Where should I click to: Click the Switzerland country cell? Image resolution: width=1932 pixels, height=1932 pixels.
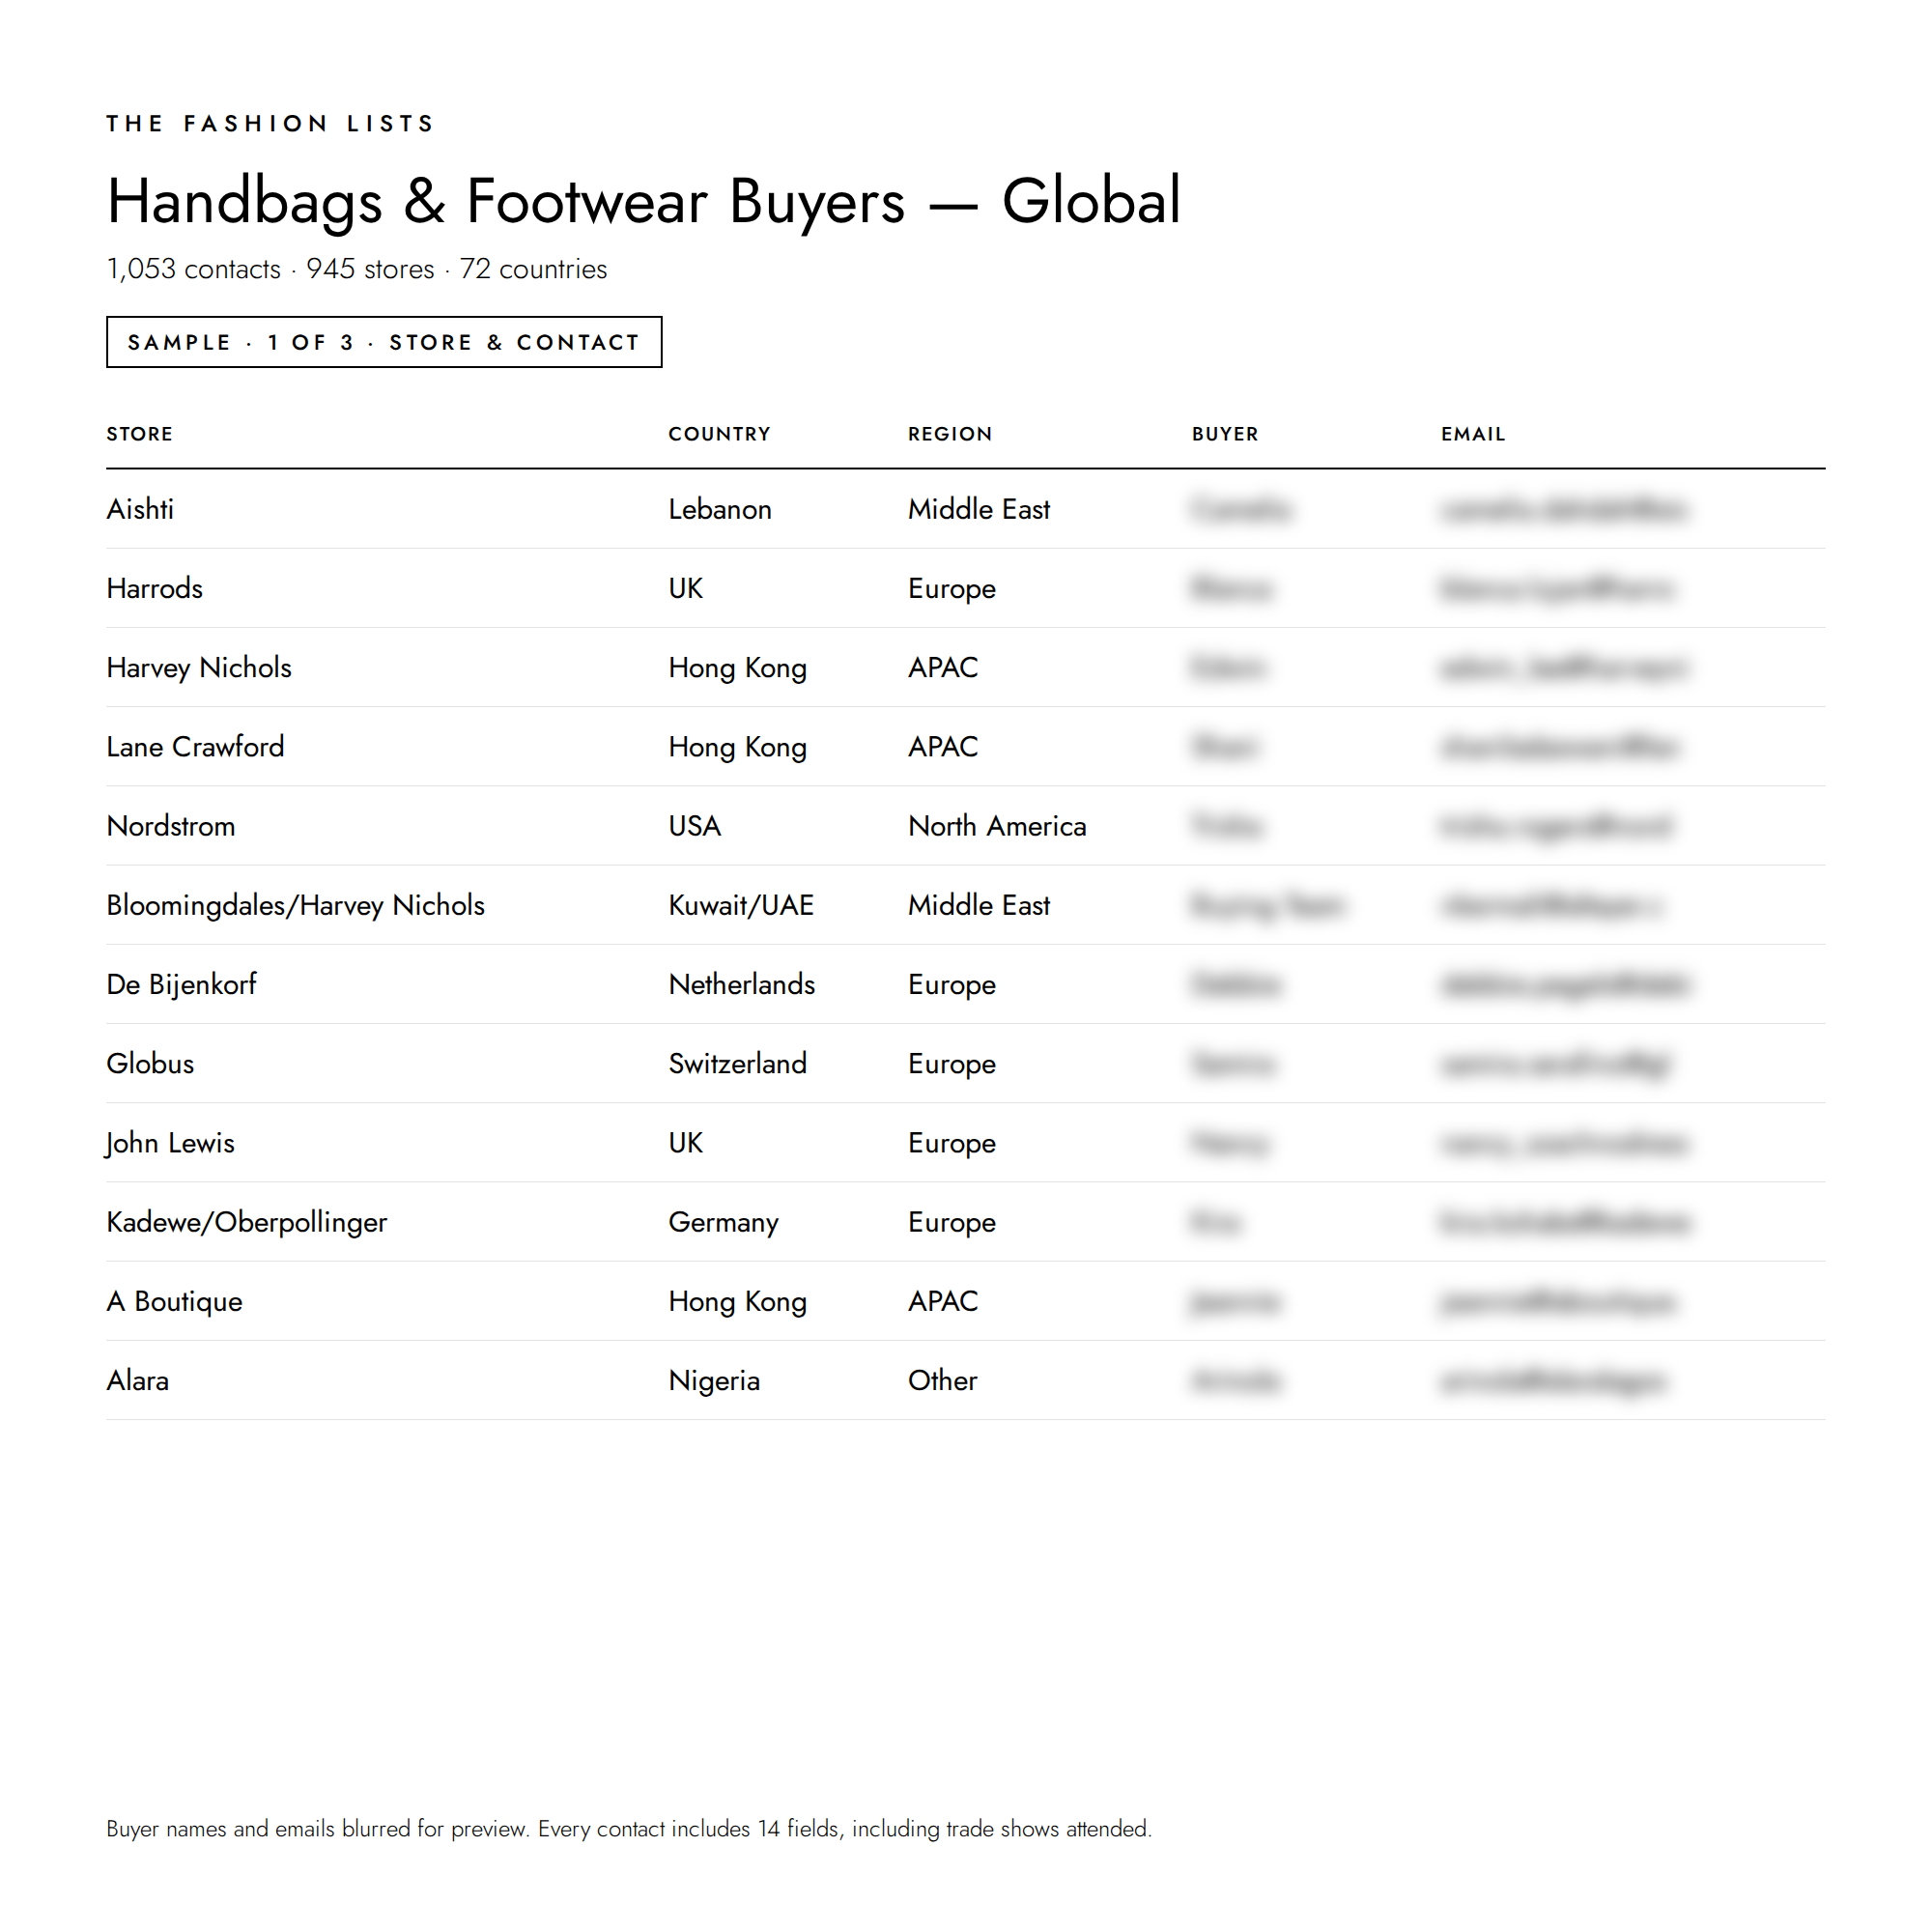[738, 1063]
